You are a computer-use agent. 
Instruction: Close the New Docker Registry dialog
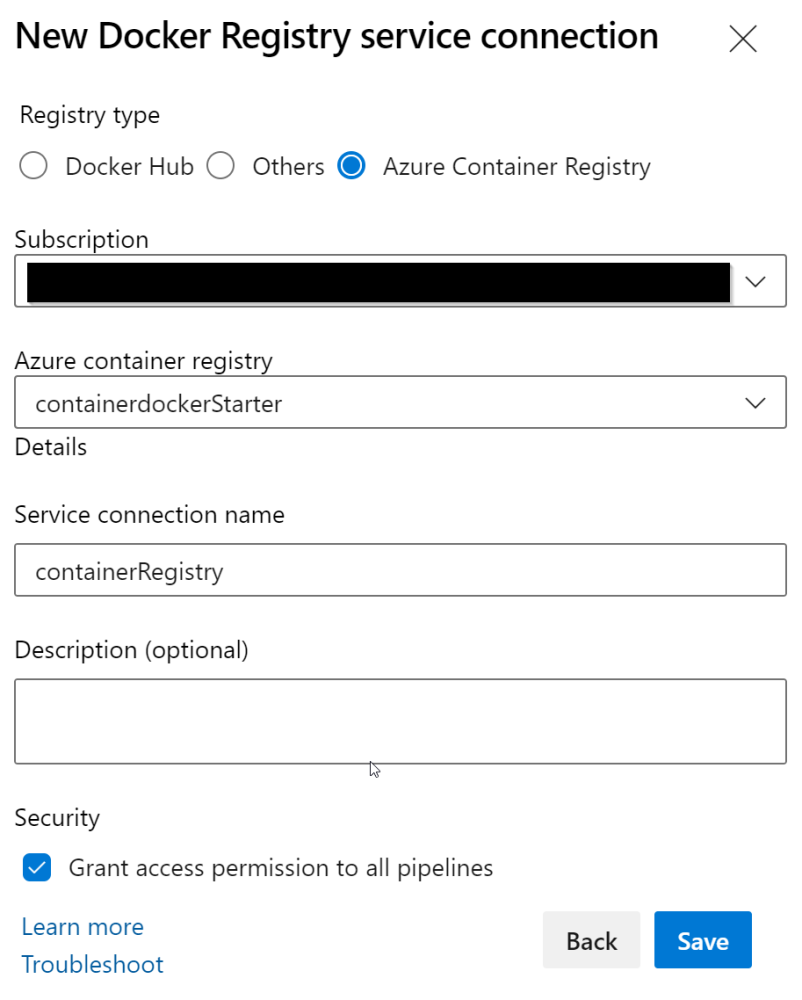click(743, 38)
